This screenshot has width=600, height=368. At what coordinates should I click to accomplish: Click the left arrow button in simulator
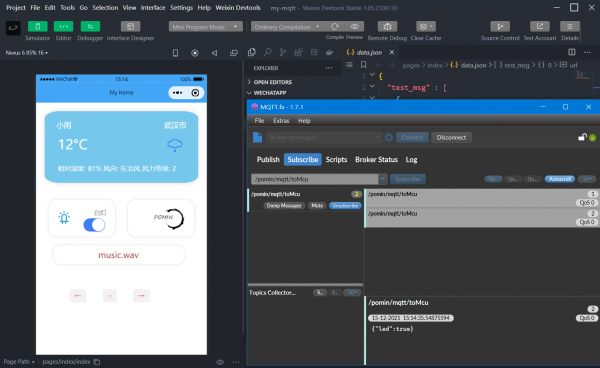point(78,295)
